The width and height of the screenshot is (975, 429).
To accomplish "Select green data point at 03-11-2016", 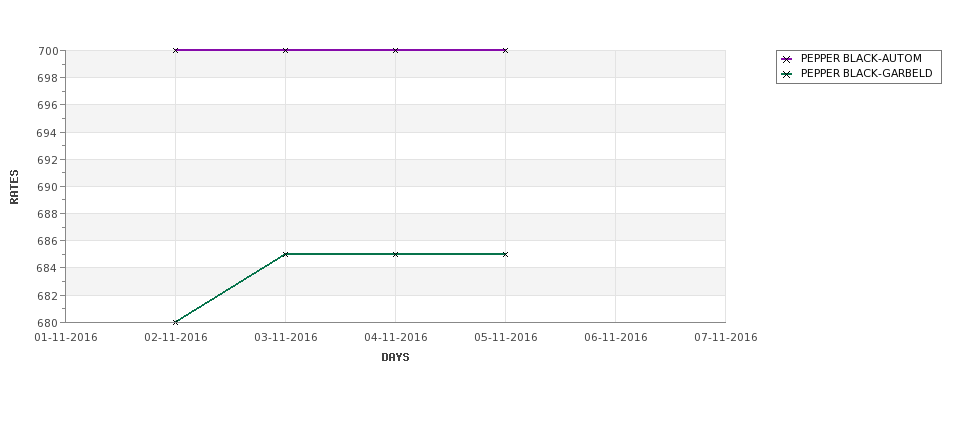I will coord(285,254).
